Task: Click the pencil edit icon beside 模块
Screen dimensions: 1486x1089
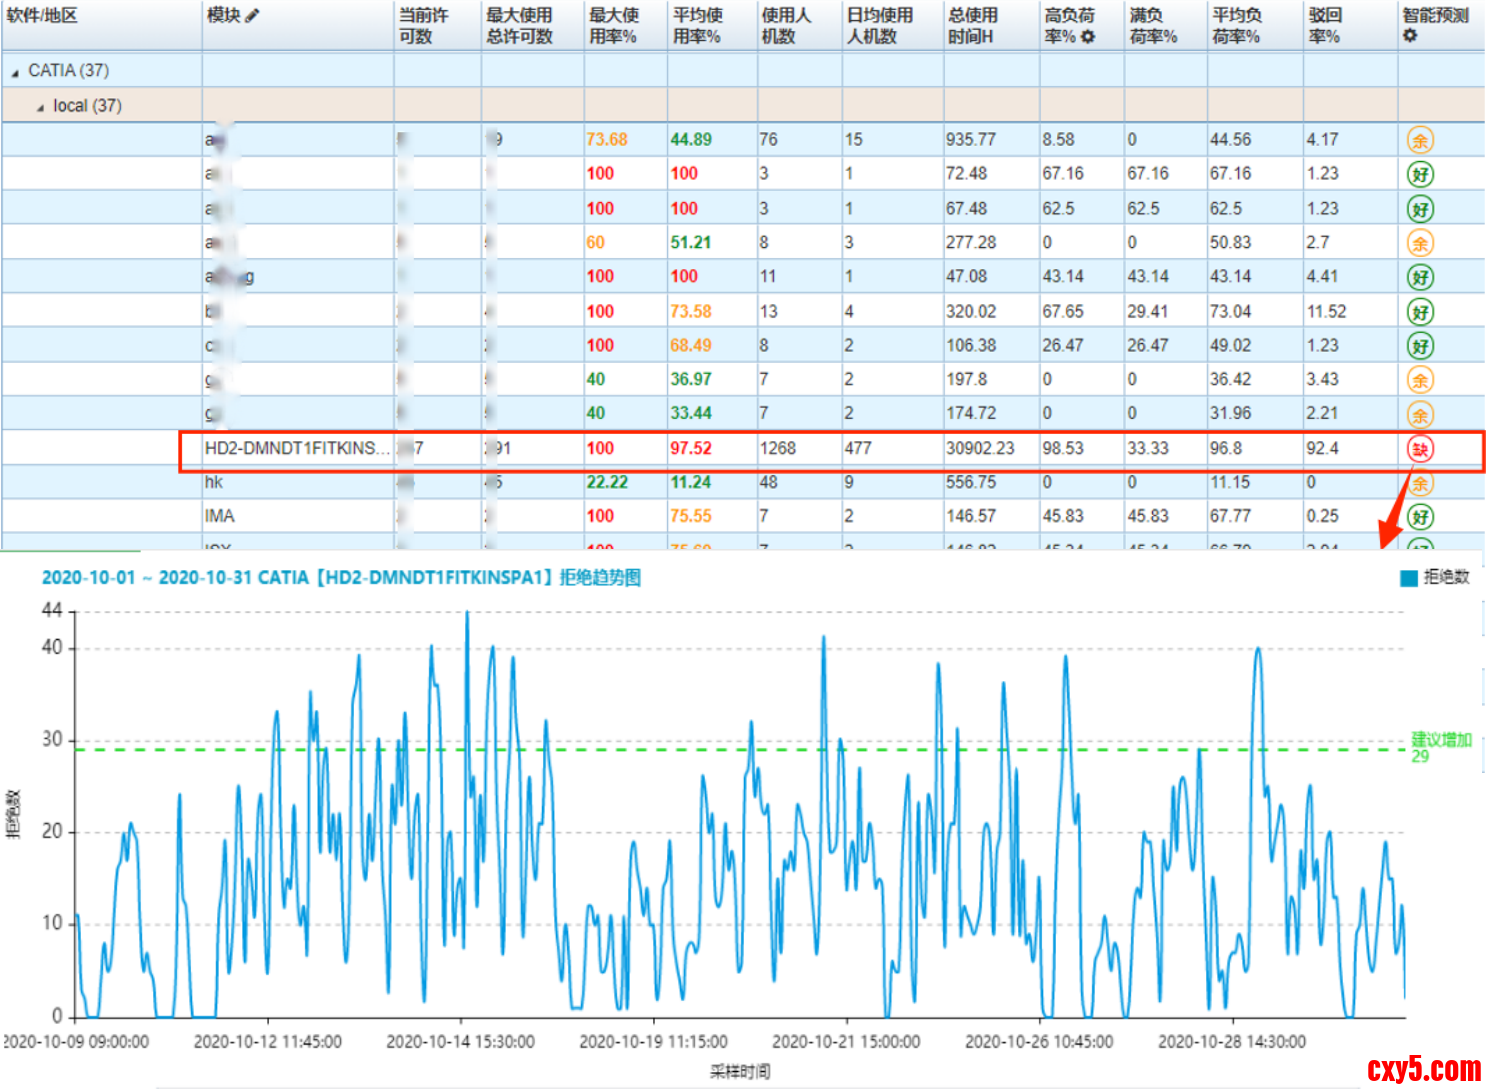Action: tap(252, 15)
